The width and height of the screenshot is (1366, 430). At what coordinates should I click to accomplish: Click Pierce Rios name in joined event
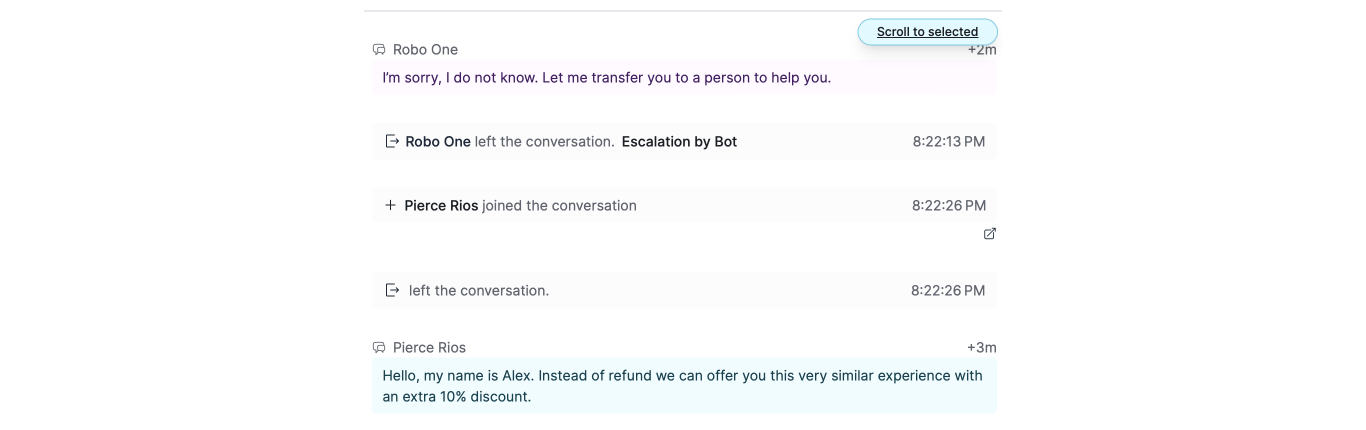pyautogui.click(x=441, y=206)
